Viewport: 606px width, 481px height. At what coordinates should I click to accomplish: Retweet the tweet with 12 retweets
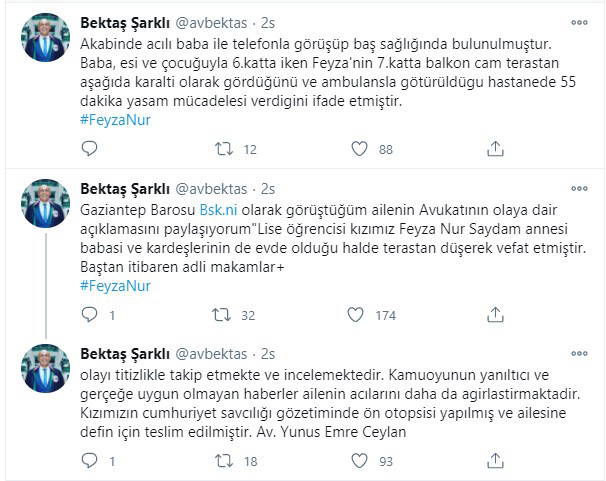(225, 149)
